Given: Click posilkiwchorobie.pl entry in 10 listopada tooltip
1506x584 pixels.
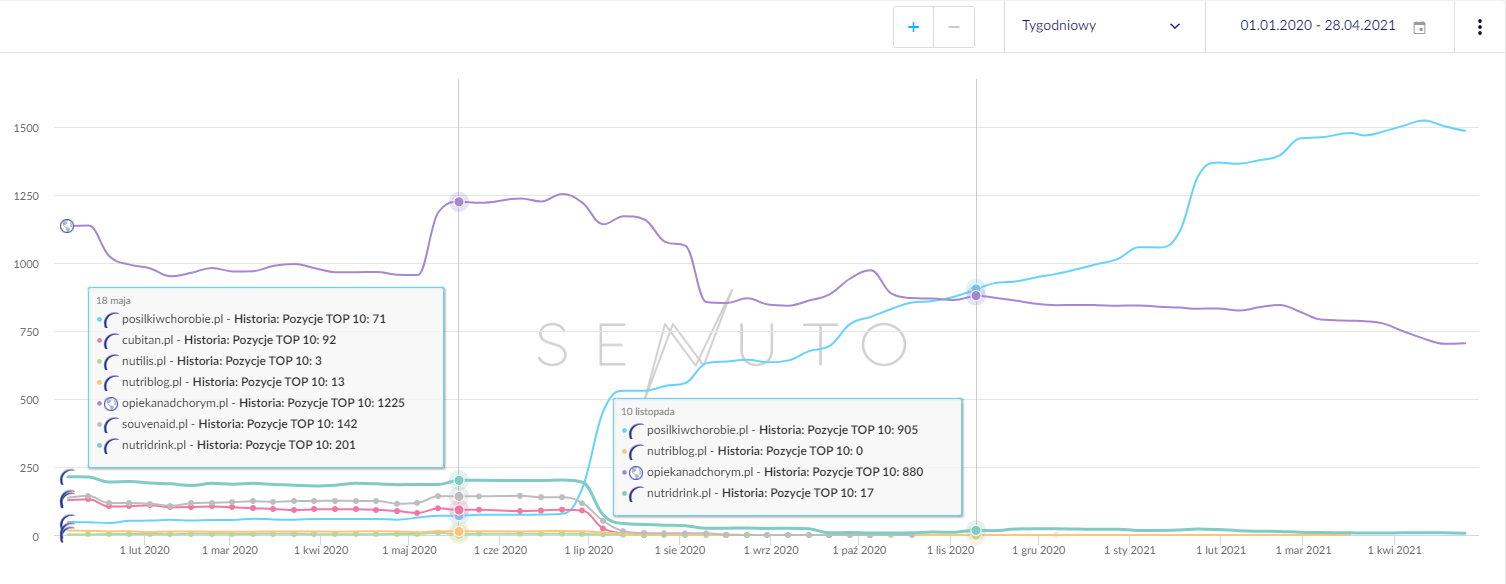Looking at the screenshot, I should [697, 430].
